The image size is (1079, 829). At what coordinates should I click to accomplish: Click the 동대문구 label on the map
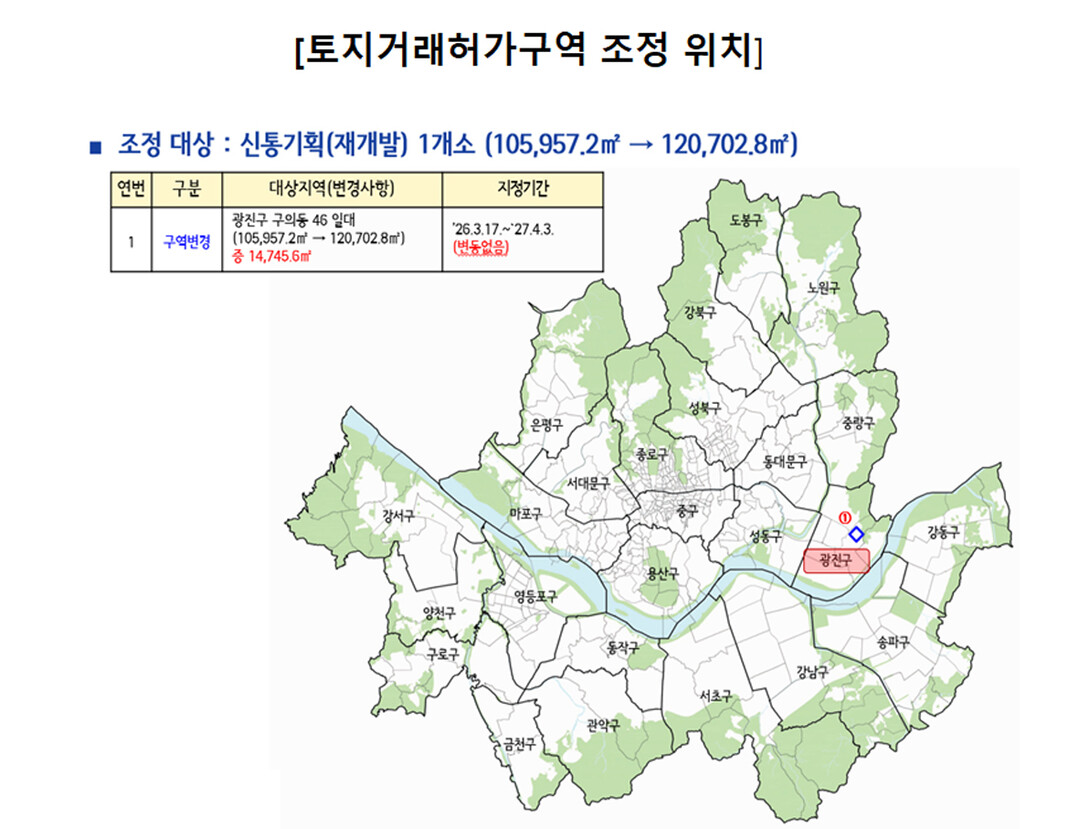click(x=784, y=462)
